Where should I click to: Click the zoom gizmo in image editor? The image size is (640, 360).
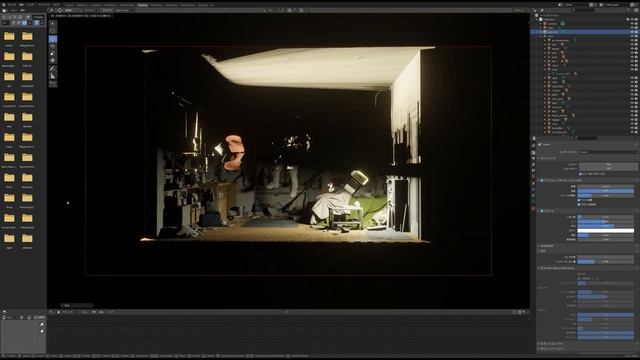(x=42, y=325)
